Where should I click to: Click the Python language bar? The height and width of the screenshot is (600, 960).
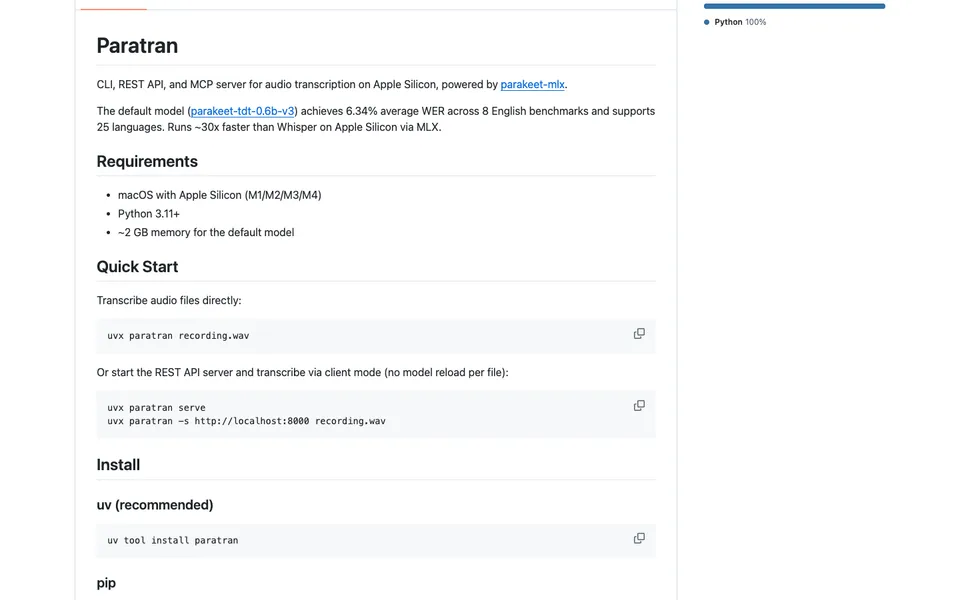(x=794, y=6)
